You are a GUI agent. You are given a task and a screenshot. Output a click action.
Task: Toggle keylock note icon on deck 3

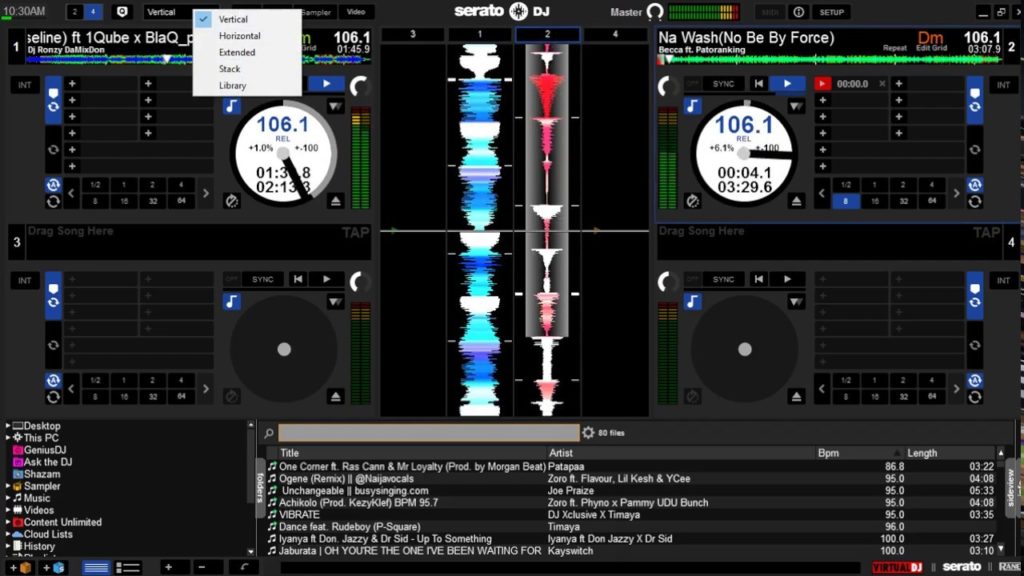tap(231, 301)
